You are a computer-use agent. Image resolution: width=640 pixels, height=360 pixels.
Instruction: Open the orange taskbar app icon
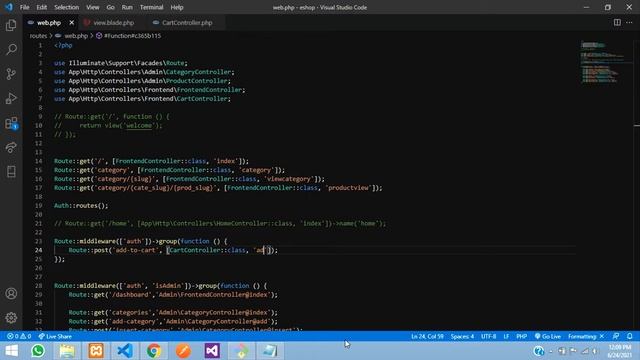(183, 351)
